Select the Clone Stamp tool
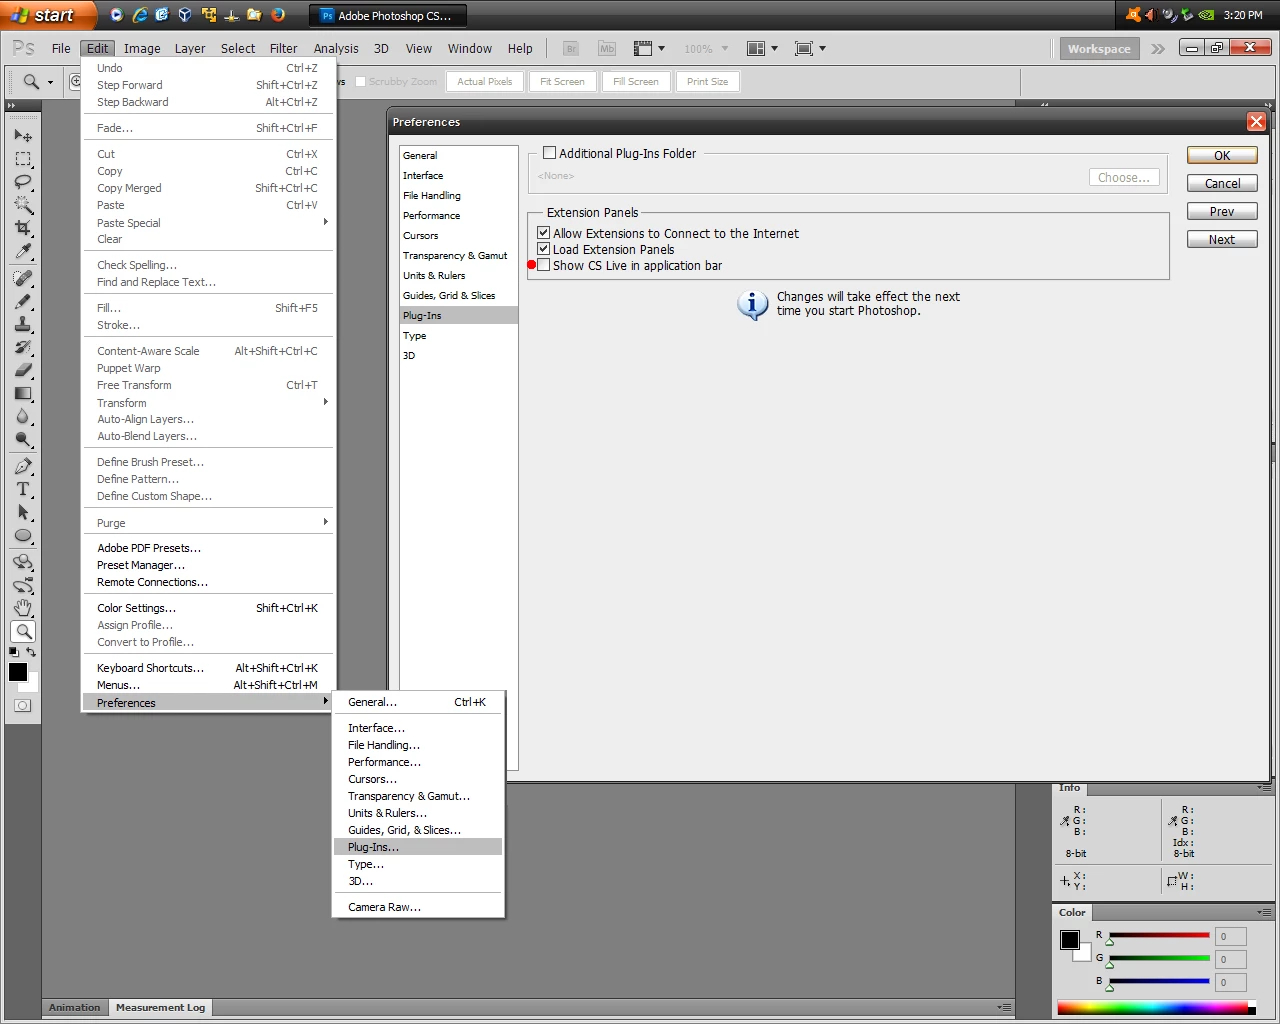 pyautogui.click(x=23, y=324)
